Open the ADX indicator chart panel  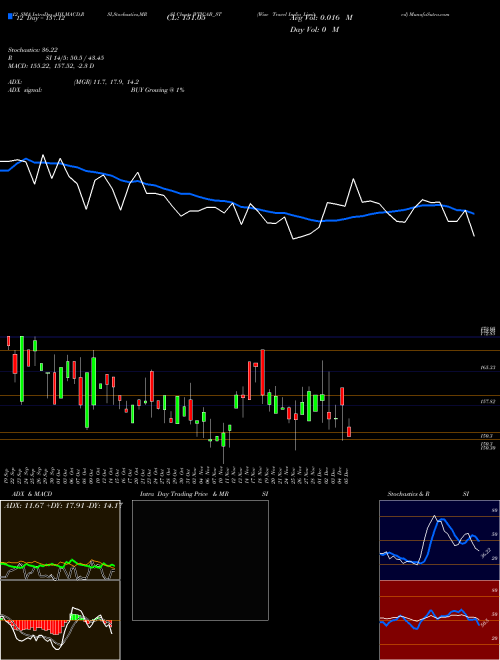(x=60, y=540)
